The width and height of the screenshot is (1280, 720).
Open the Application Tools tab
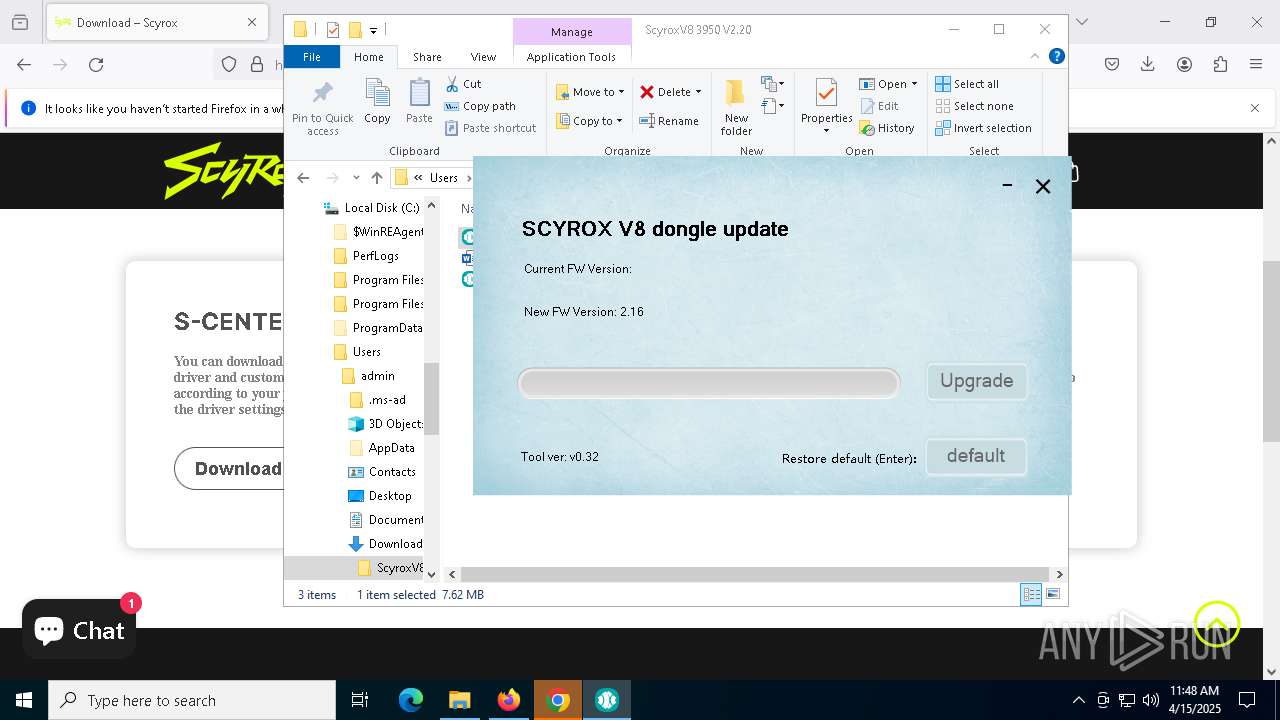point(571,57)
